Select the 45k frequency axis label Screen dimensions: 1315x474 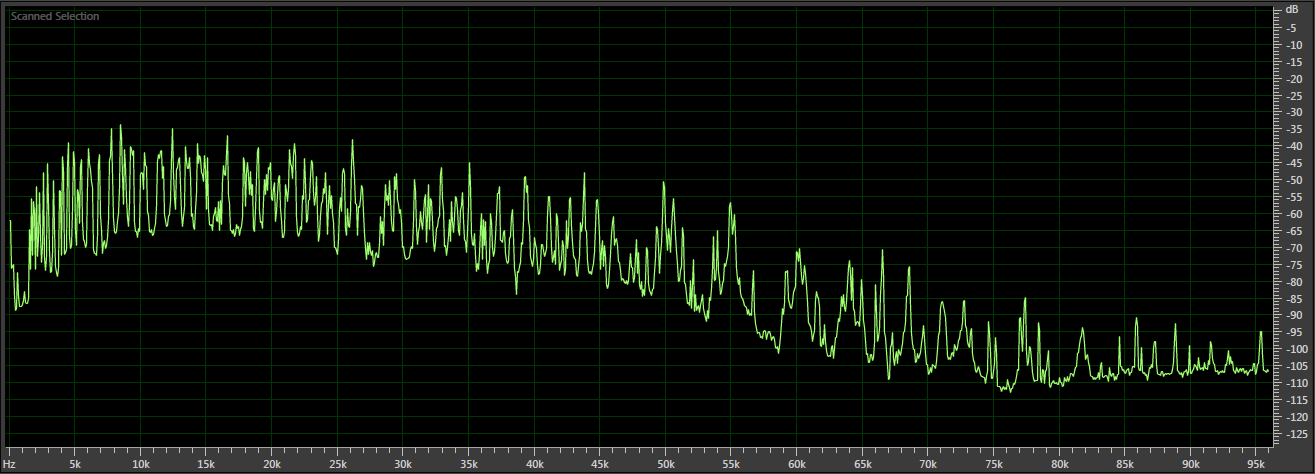click(600, 465)
